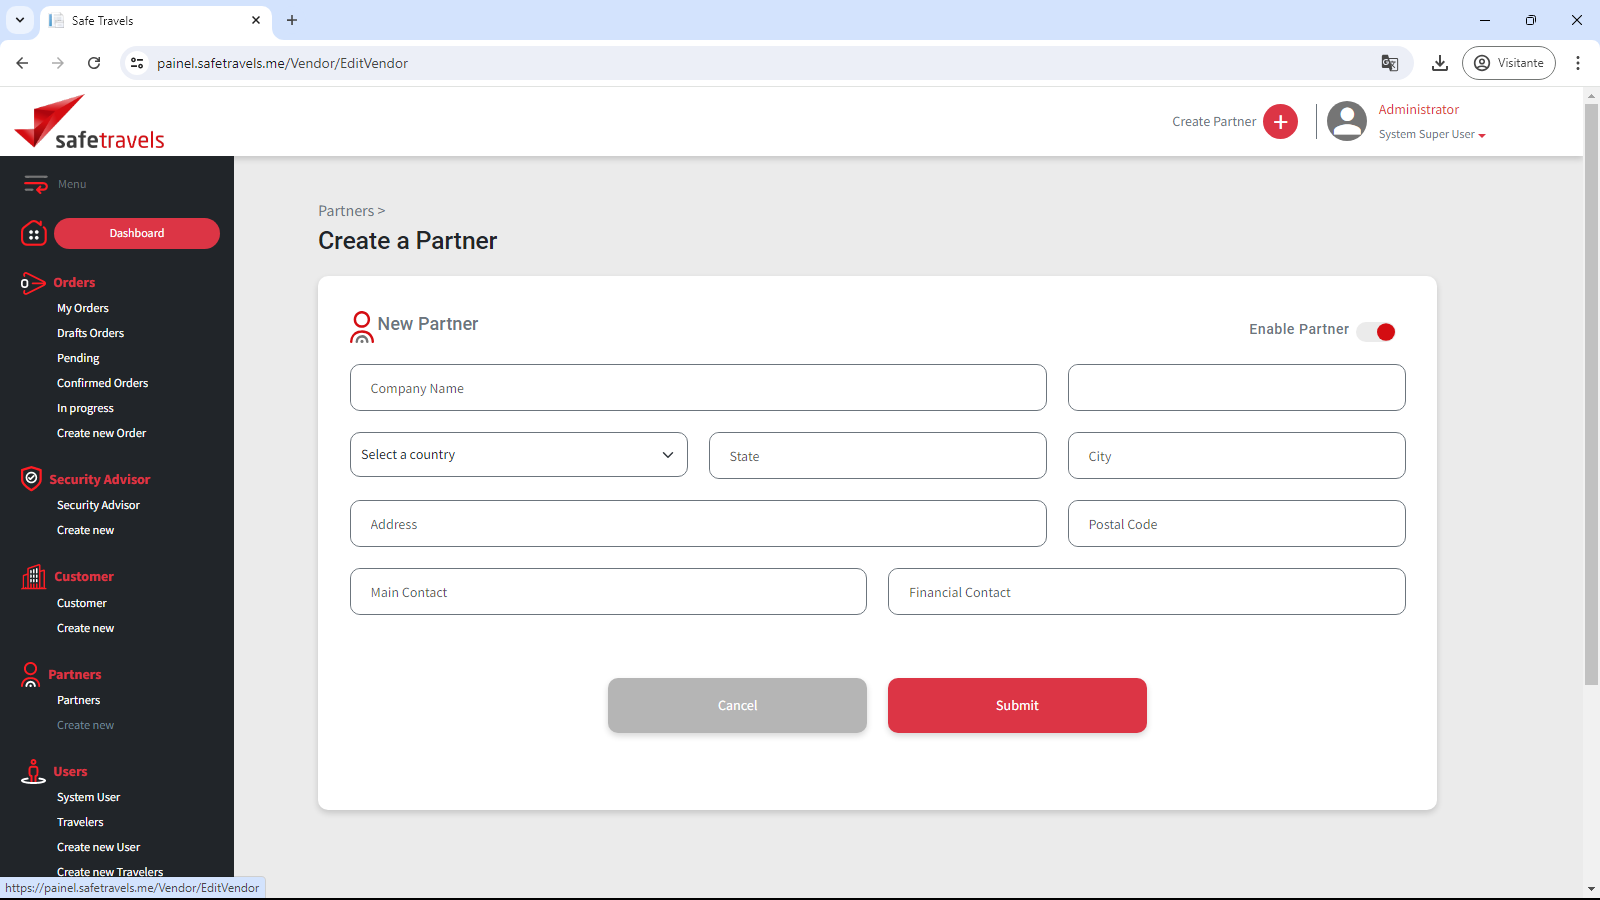
Task: Click the Security Advisor shield icon
Action: (32, 479)
